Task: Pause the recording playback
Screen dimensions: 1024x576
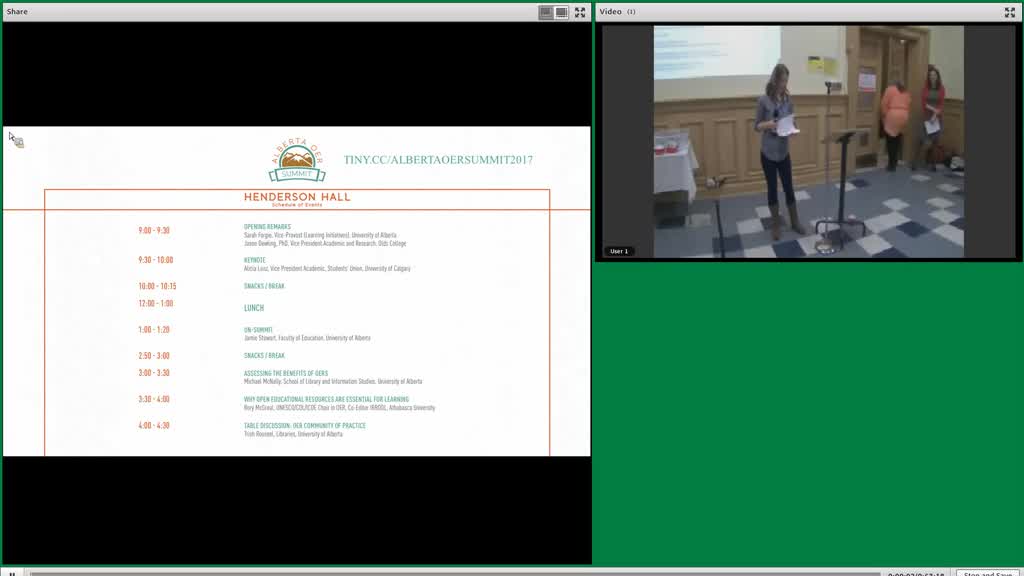Action: (12, 573)
